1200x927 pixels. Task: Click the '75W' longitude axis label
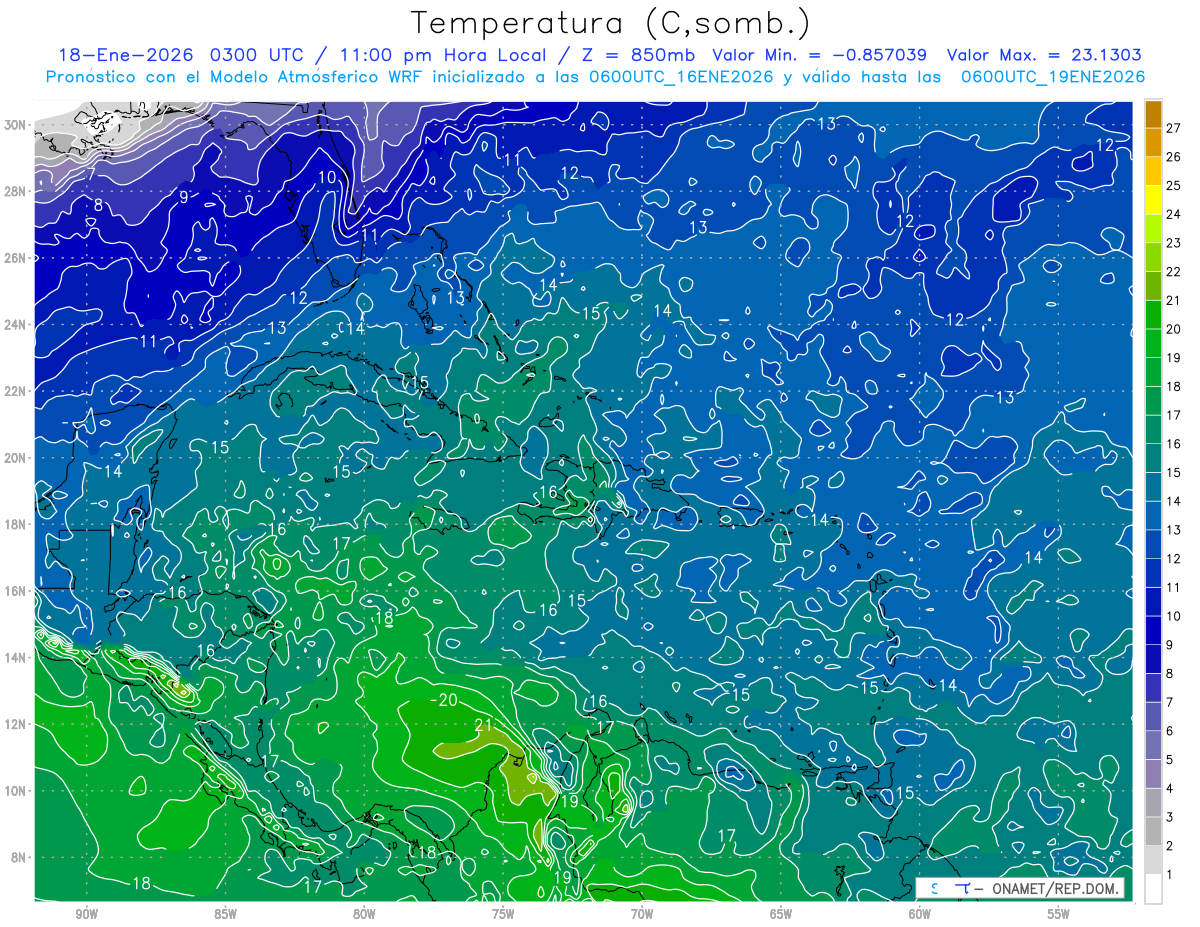pos(503,914)
